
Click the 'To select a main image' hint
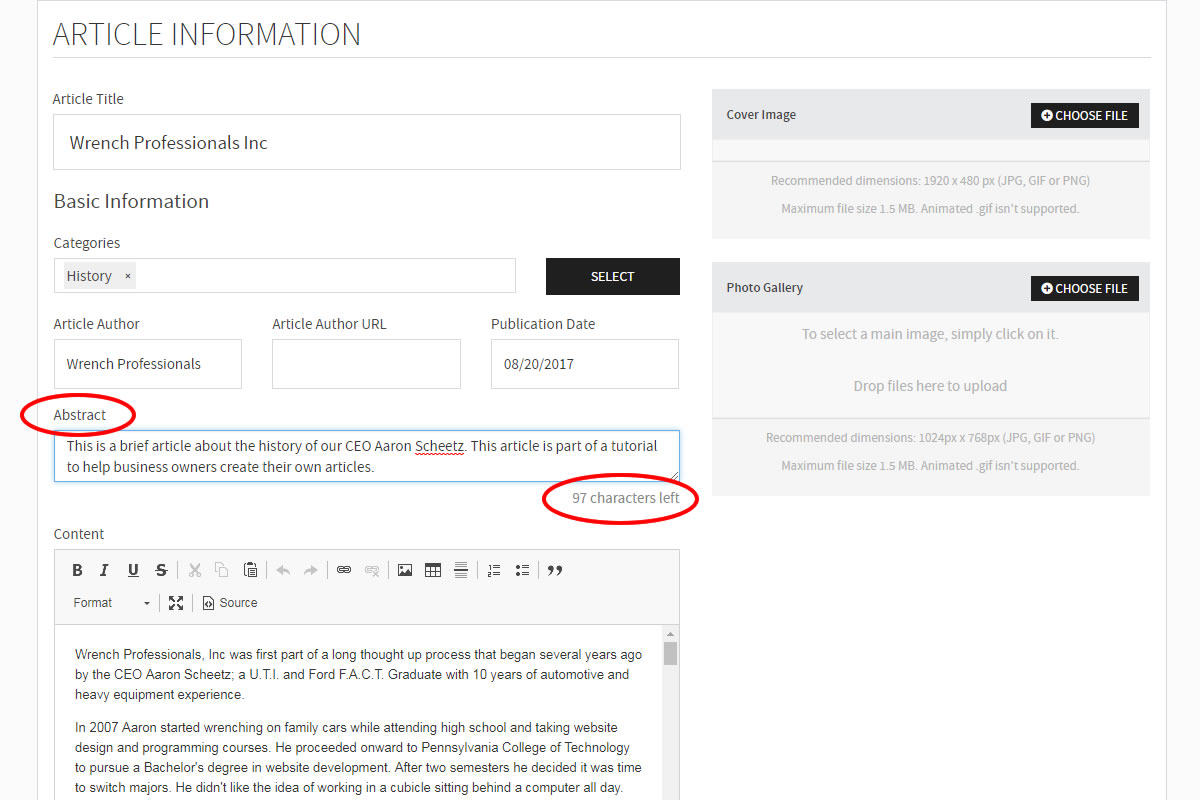pyautogui.click(x=930, y=334)
